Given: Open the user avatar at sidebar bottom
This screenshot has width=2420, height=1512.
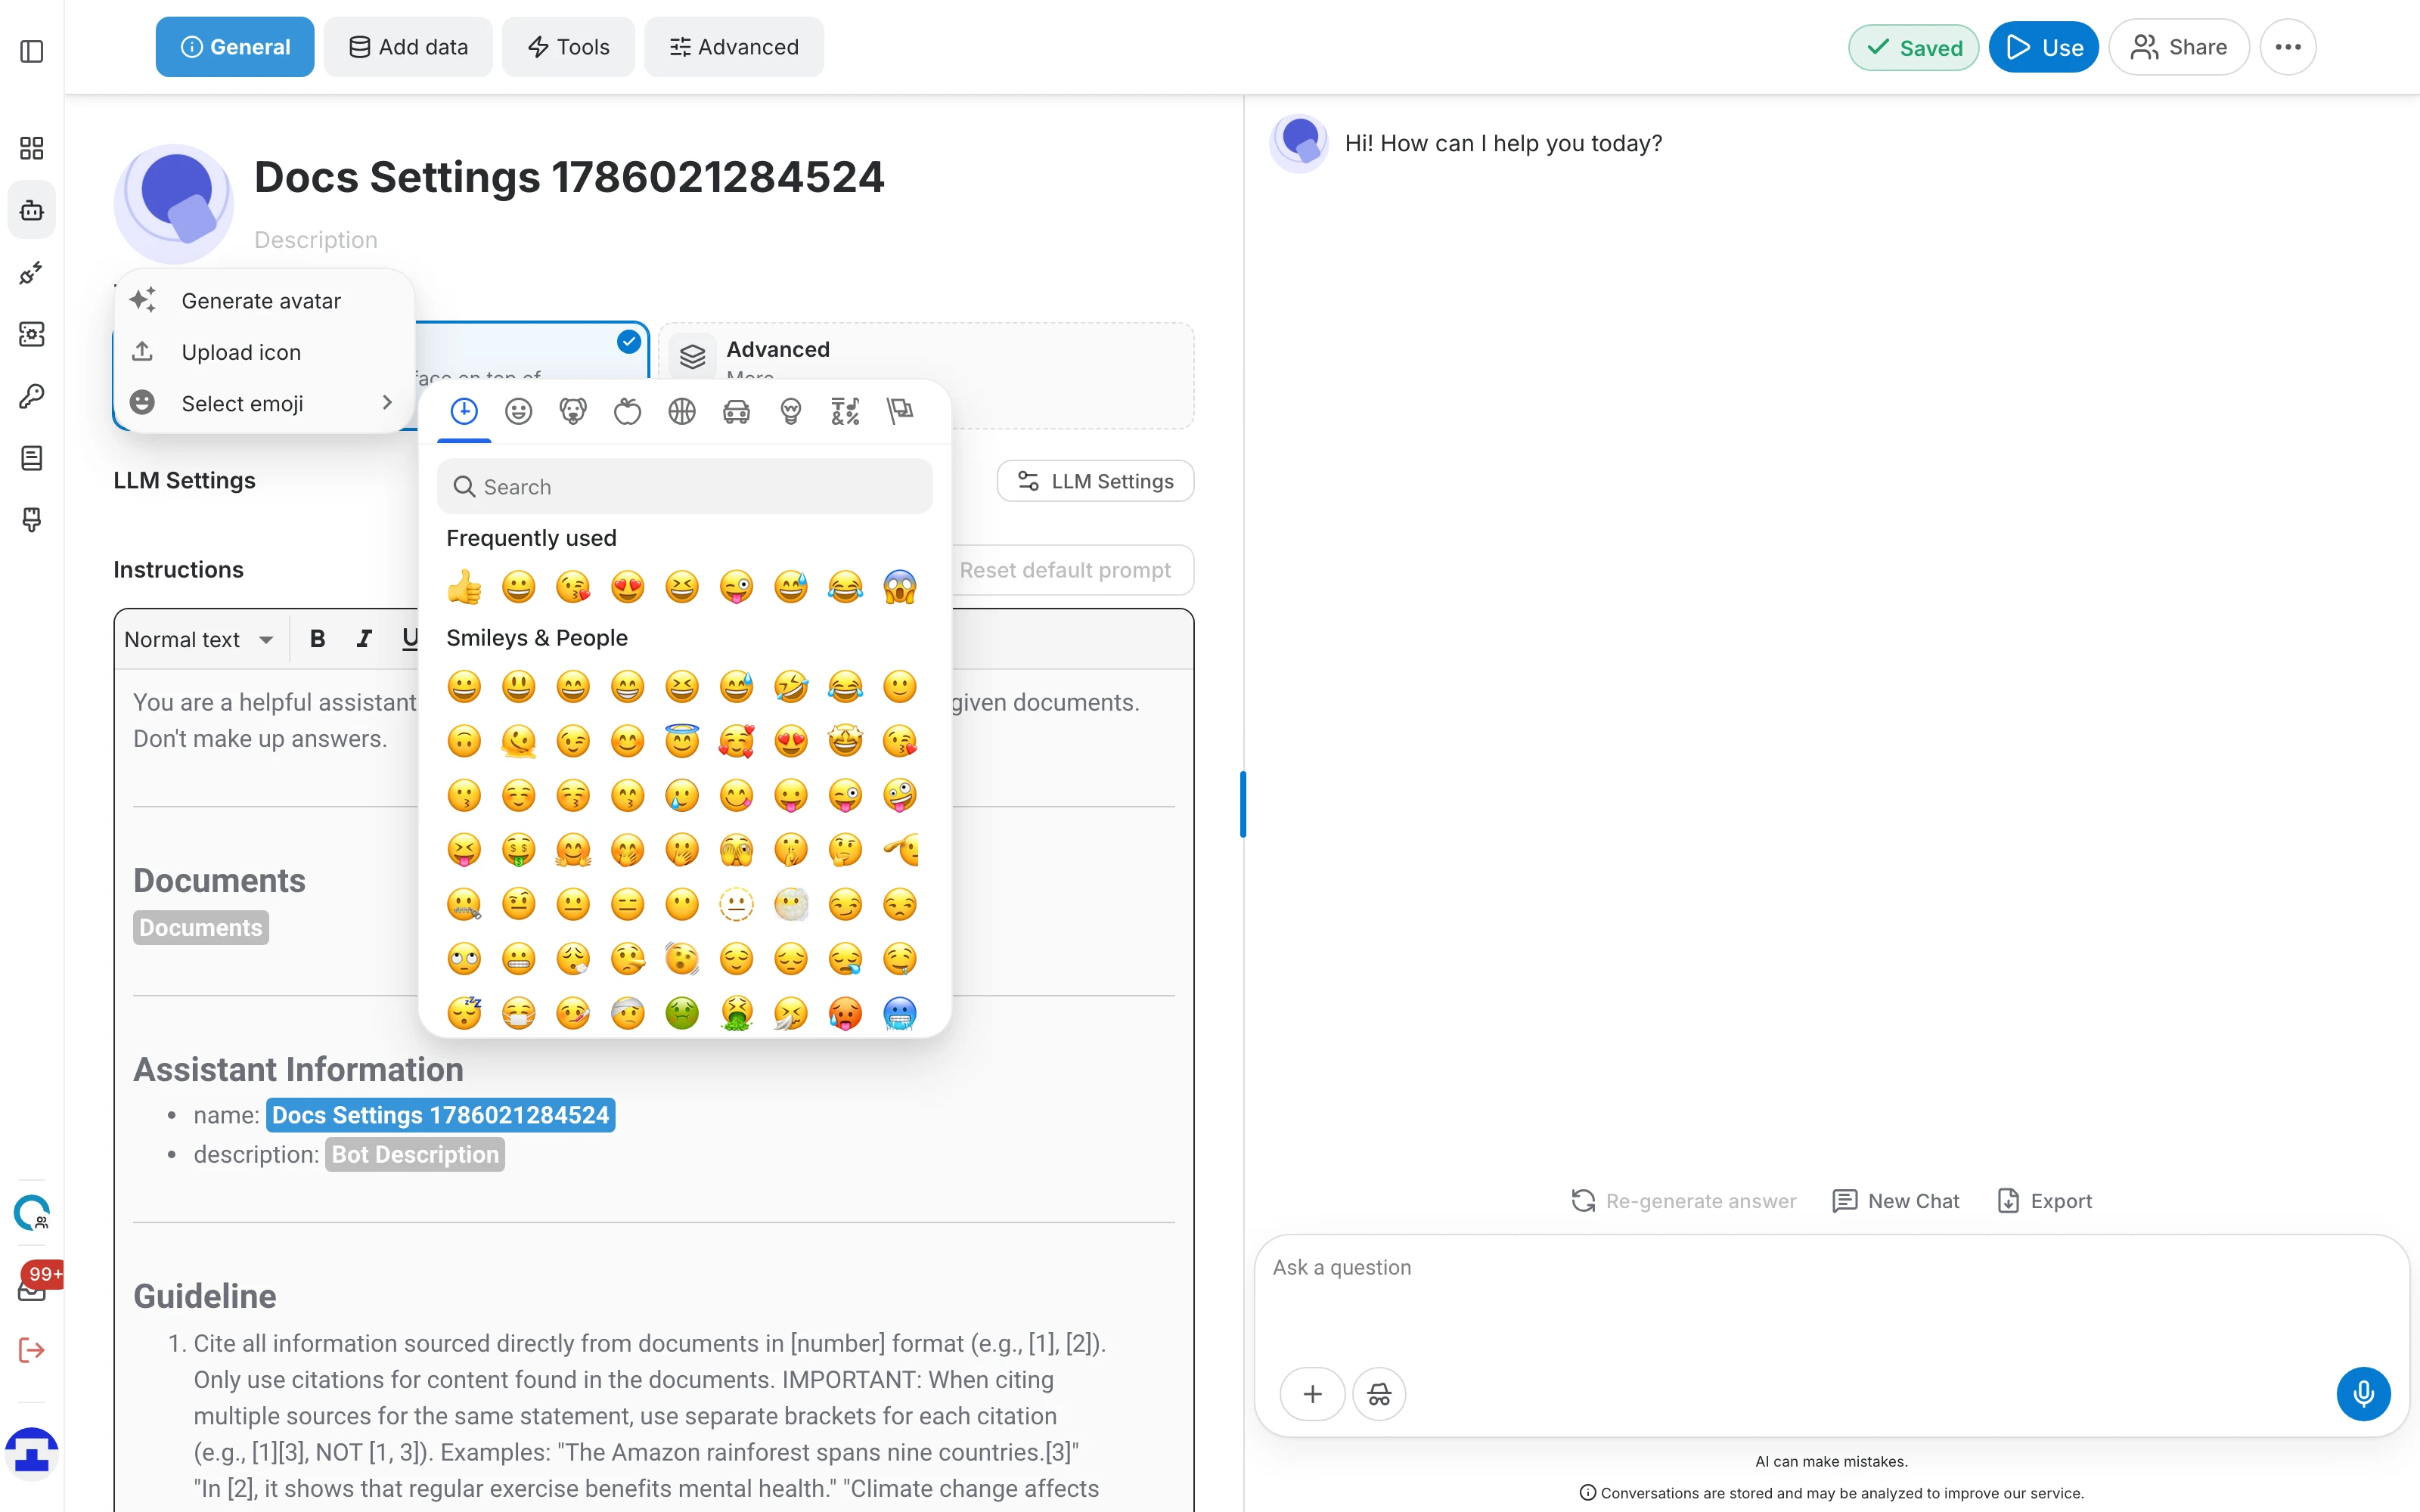Looking at the screenshot, I should 32,1453.
